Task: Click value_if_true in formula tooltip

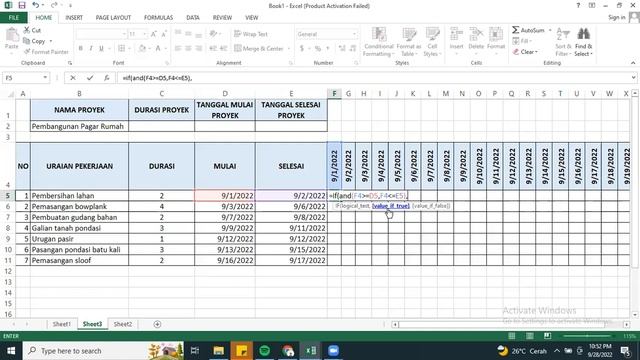Action: 391,206
